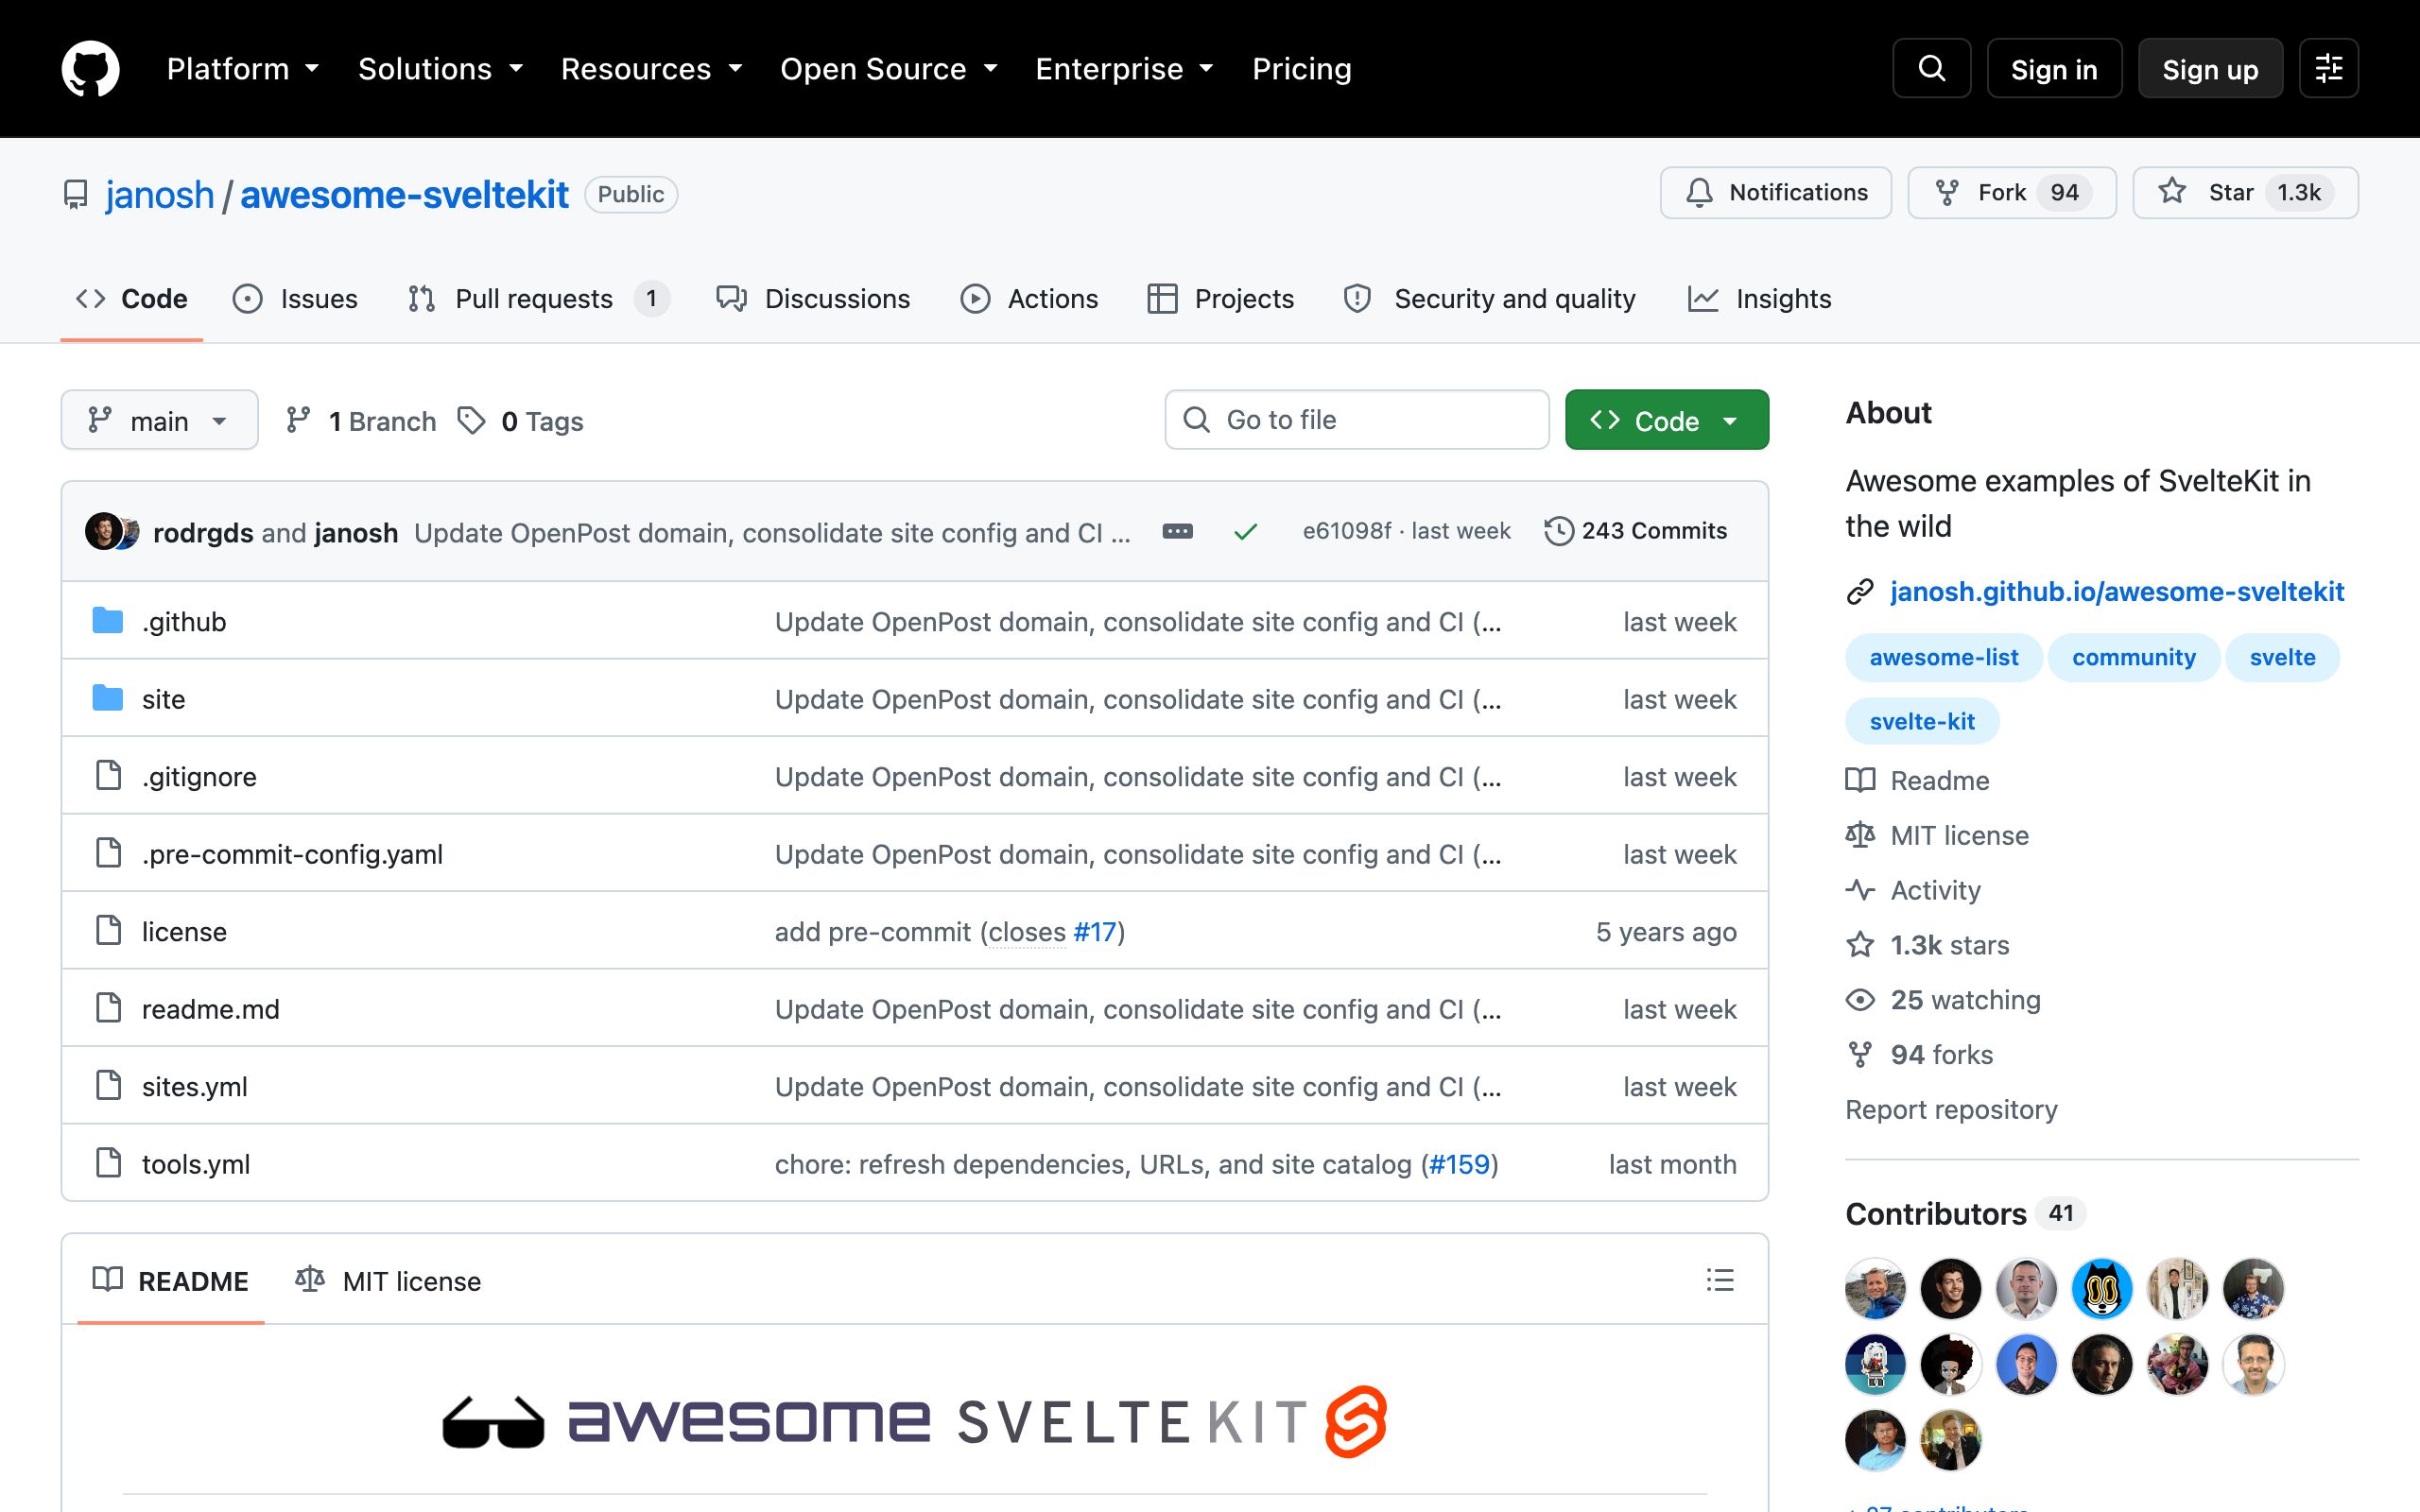View the 1 Branch list
This screenshot has height=1512, width=2420.
pyautogui.click(x=361, y=421)
